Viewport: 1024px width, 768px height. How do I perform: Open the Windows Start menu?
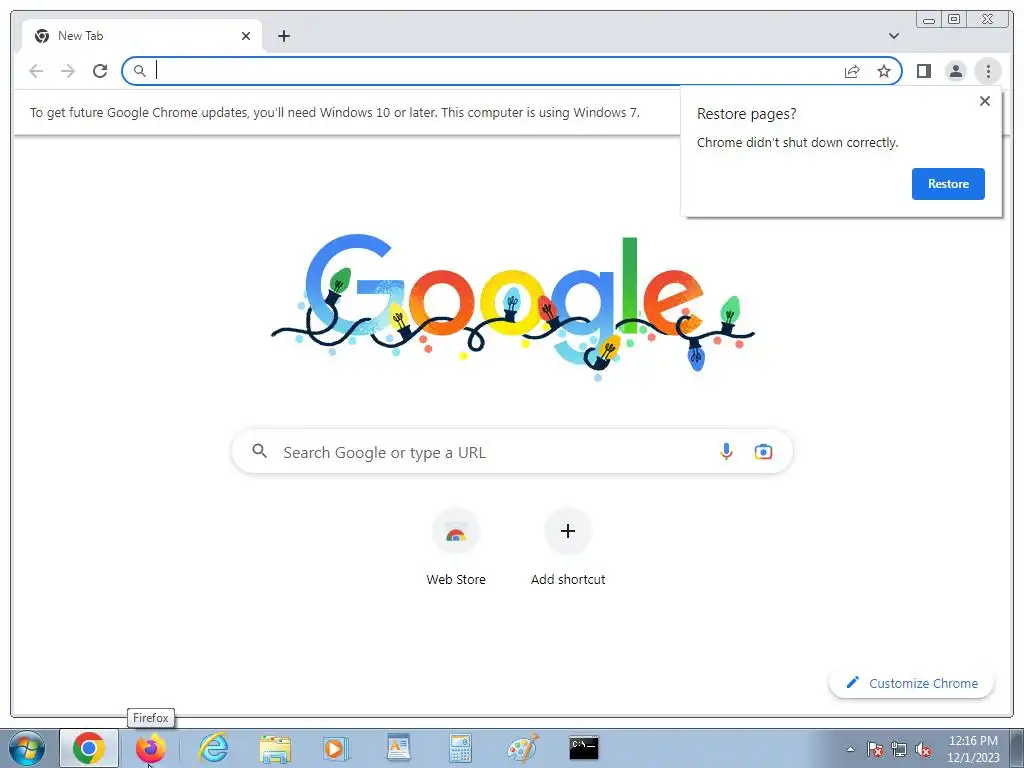[x=27, y=748]
